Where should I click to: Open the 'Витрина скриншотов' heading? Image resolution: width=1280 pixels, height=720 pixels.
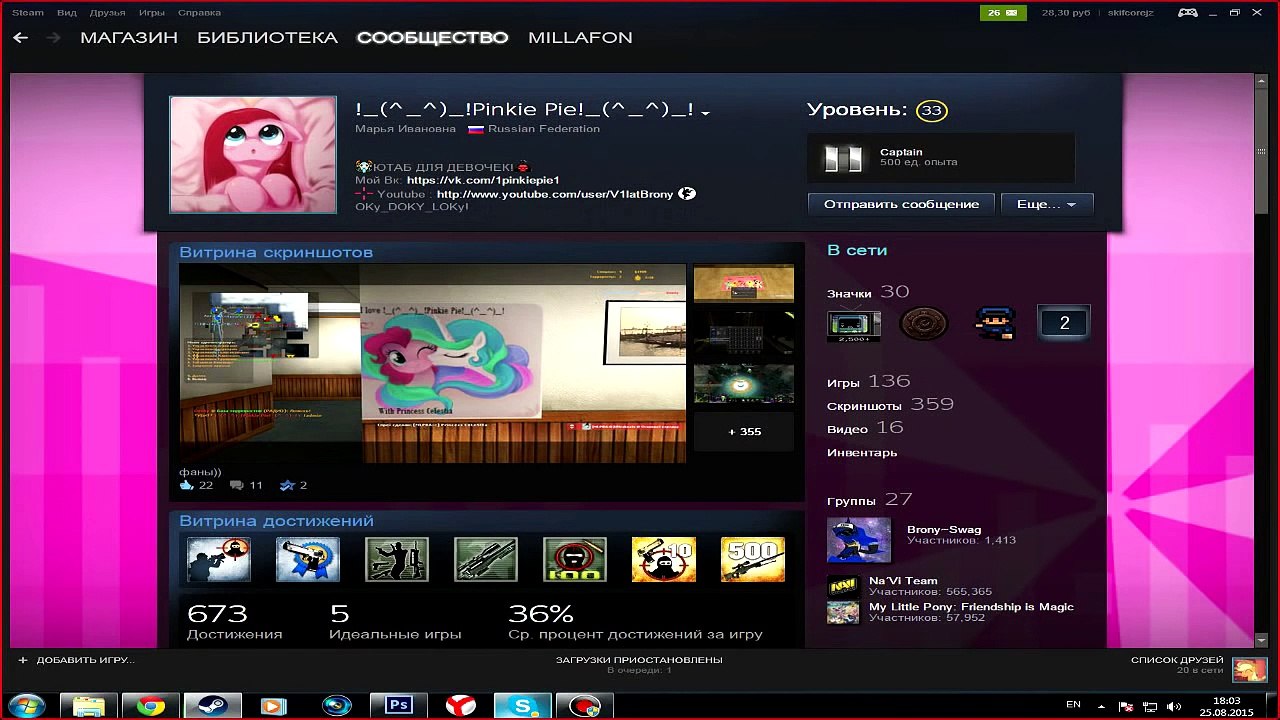pos(276,252)
